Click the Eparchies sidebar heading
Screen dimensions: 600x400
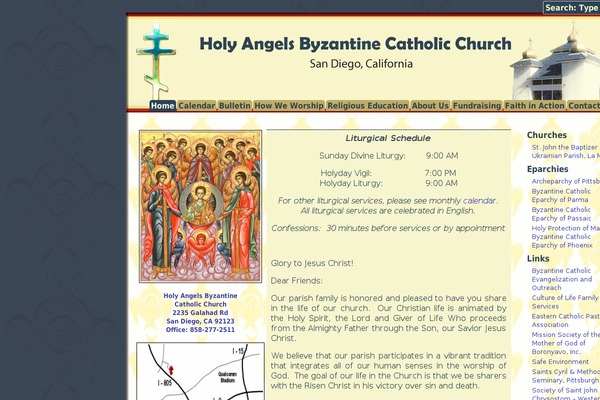click(548, 169)
